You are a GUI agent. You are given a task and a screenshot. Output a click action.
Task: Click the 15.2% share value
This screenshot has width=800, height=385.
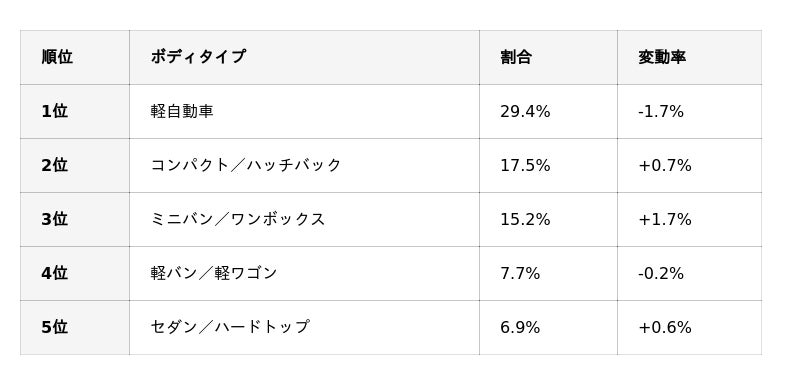tap(525, 219)
